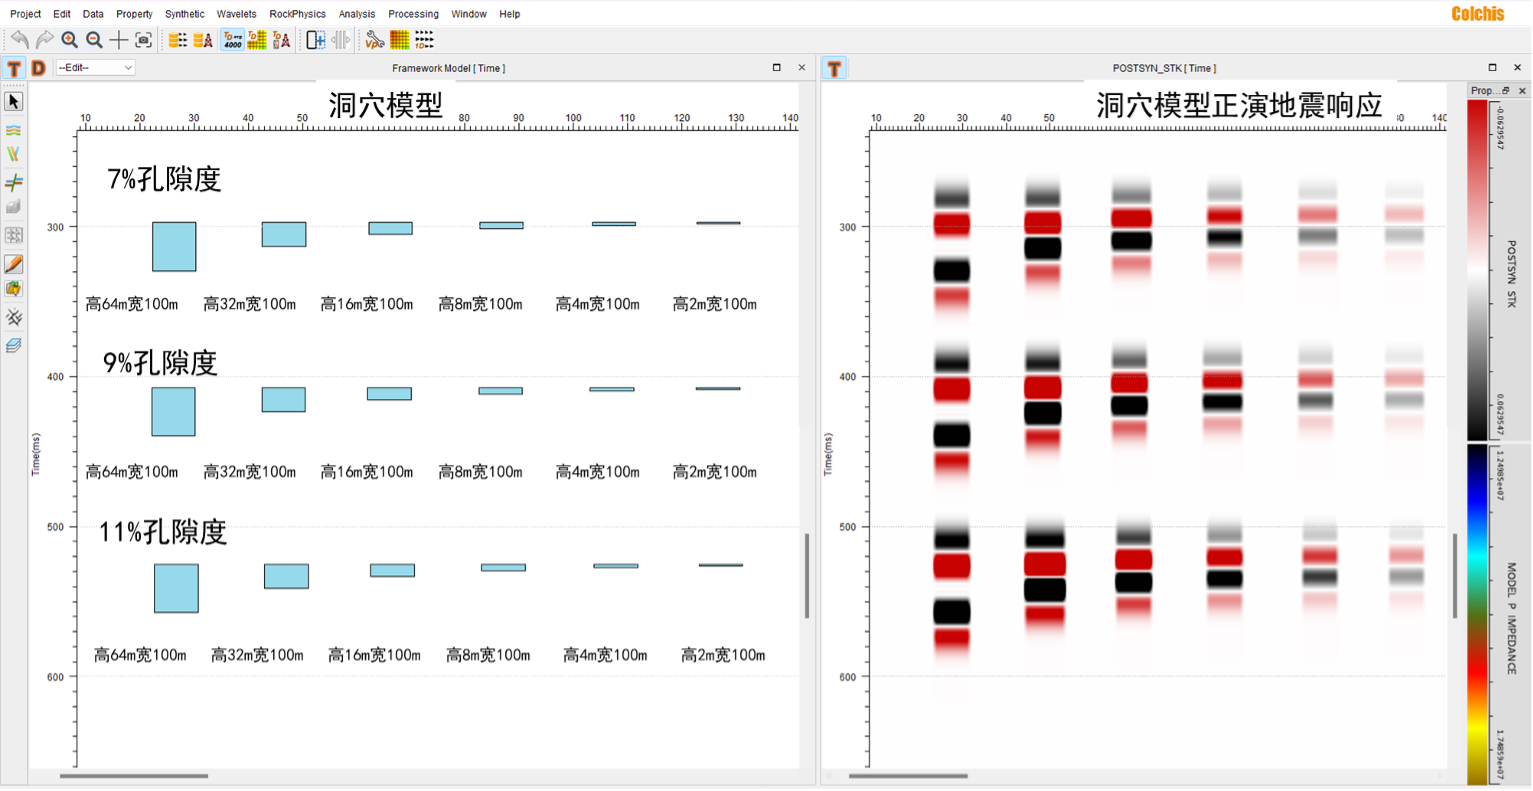1533x791 pixels.
Task: Click the 洞穴模型 title text
Action: click(386, 105)
